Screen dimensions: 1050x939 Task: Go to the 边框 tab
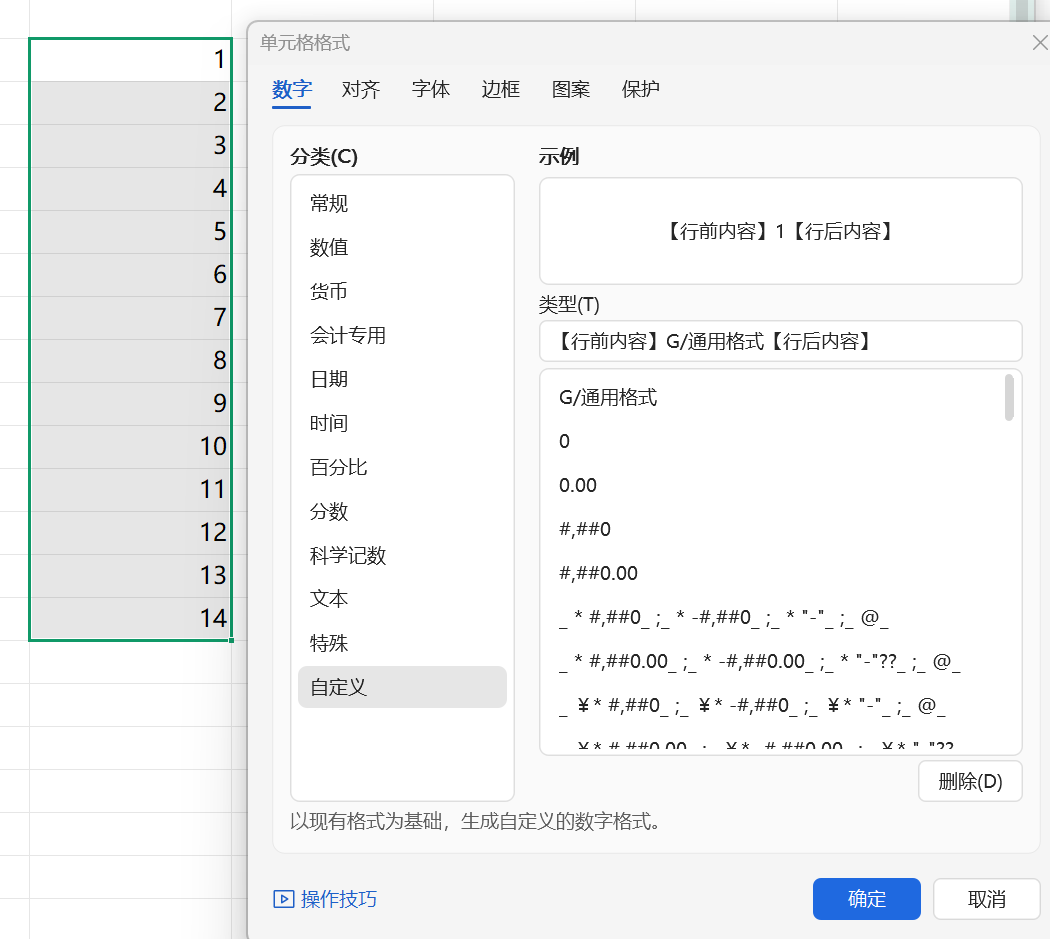click(x=501, y=89)
